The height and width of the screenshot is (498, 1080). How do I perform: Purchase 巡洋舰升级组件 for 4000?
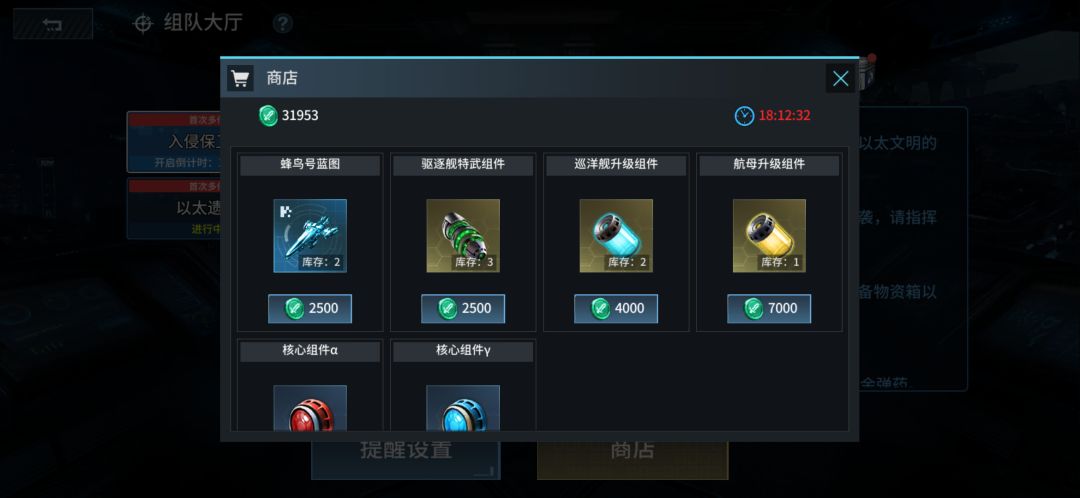(616, 309)
